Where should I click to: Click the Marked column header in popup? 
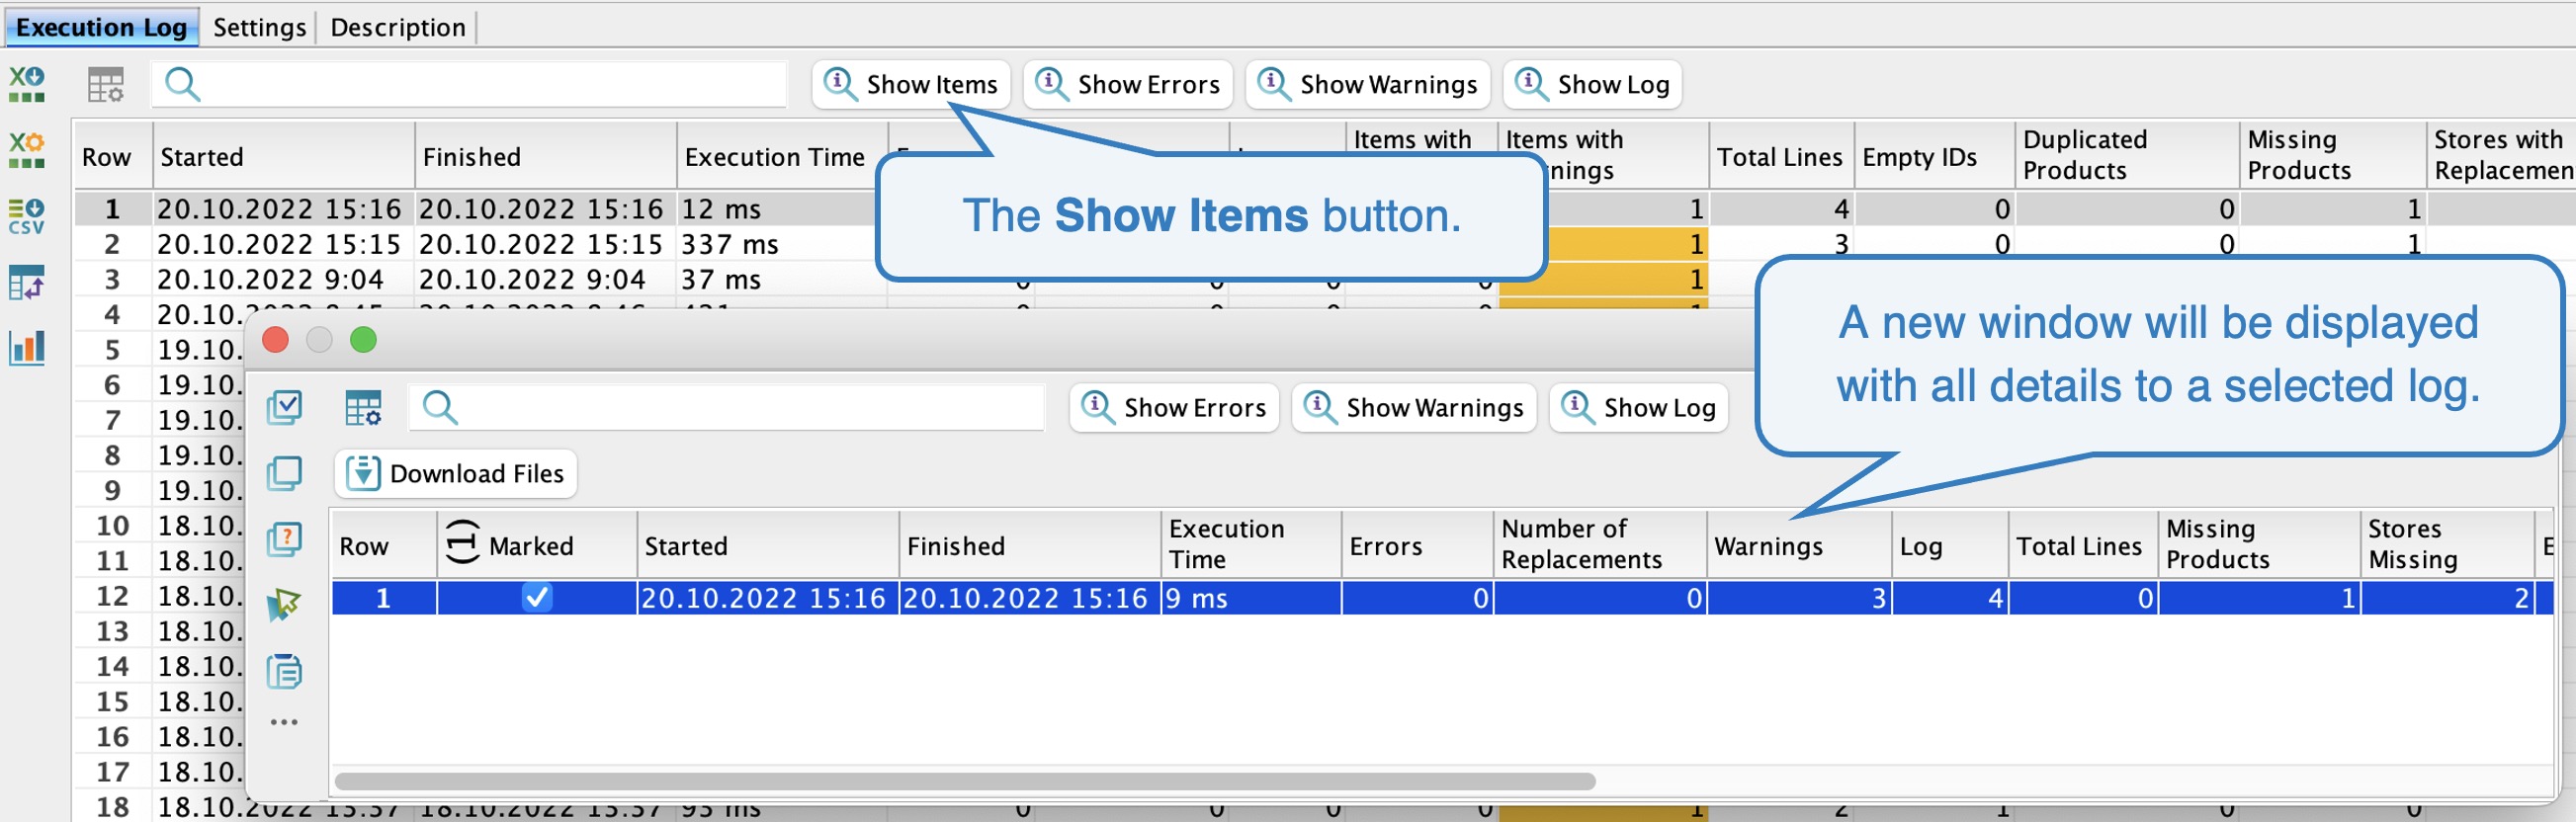(x=537, y=545)
